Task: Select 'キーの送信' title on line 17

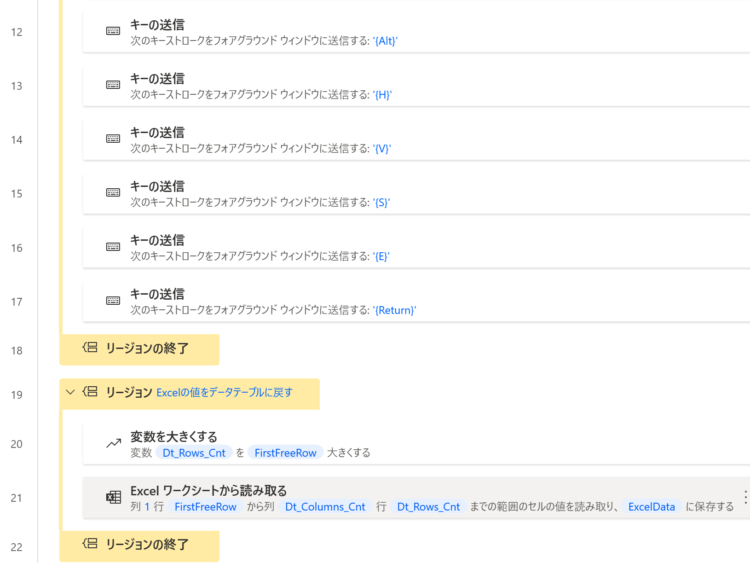Action: click(157, 294)
